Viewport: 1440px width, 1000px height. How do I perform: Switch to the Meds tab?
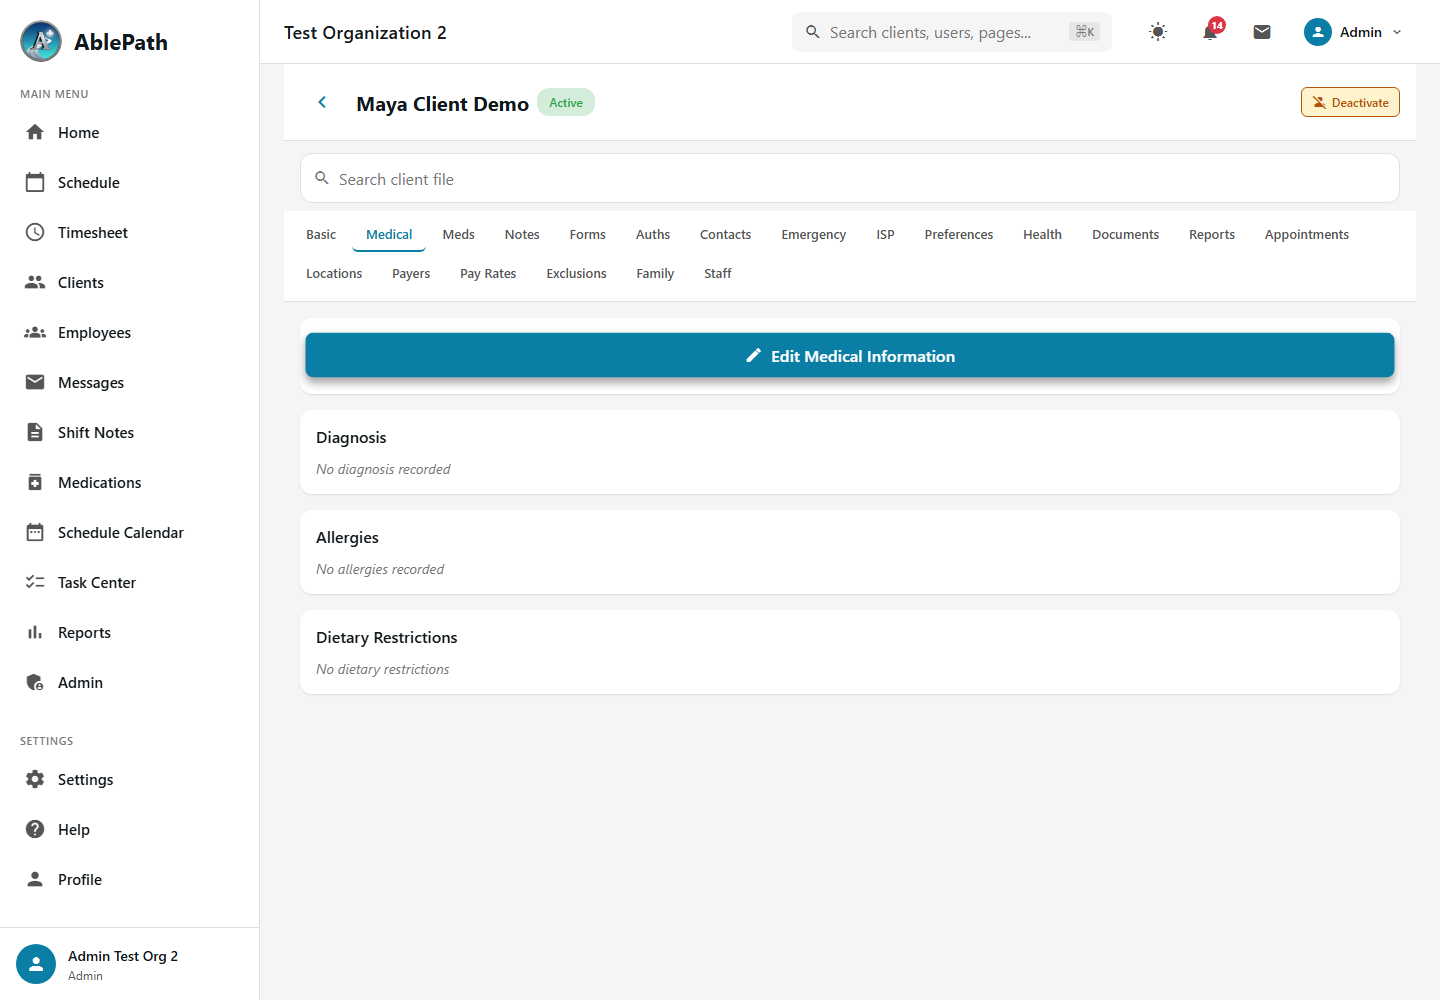pos(459,234)
